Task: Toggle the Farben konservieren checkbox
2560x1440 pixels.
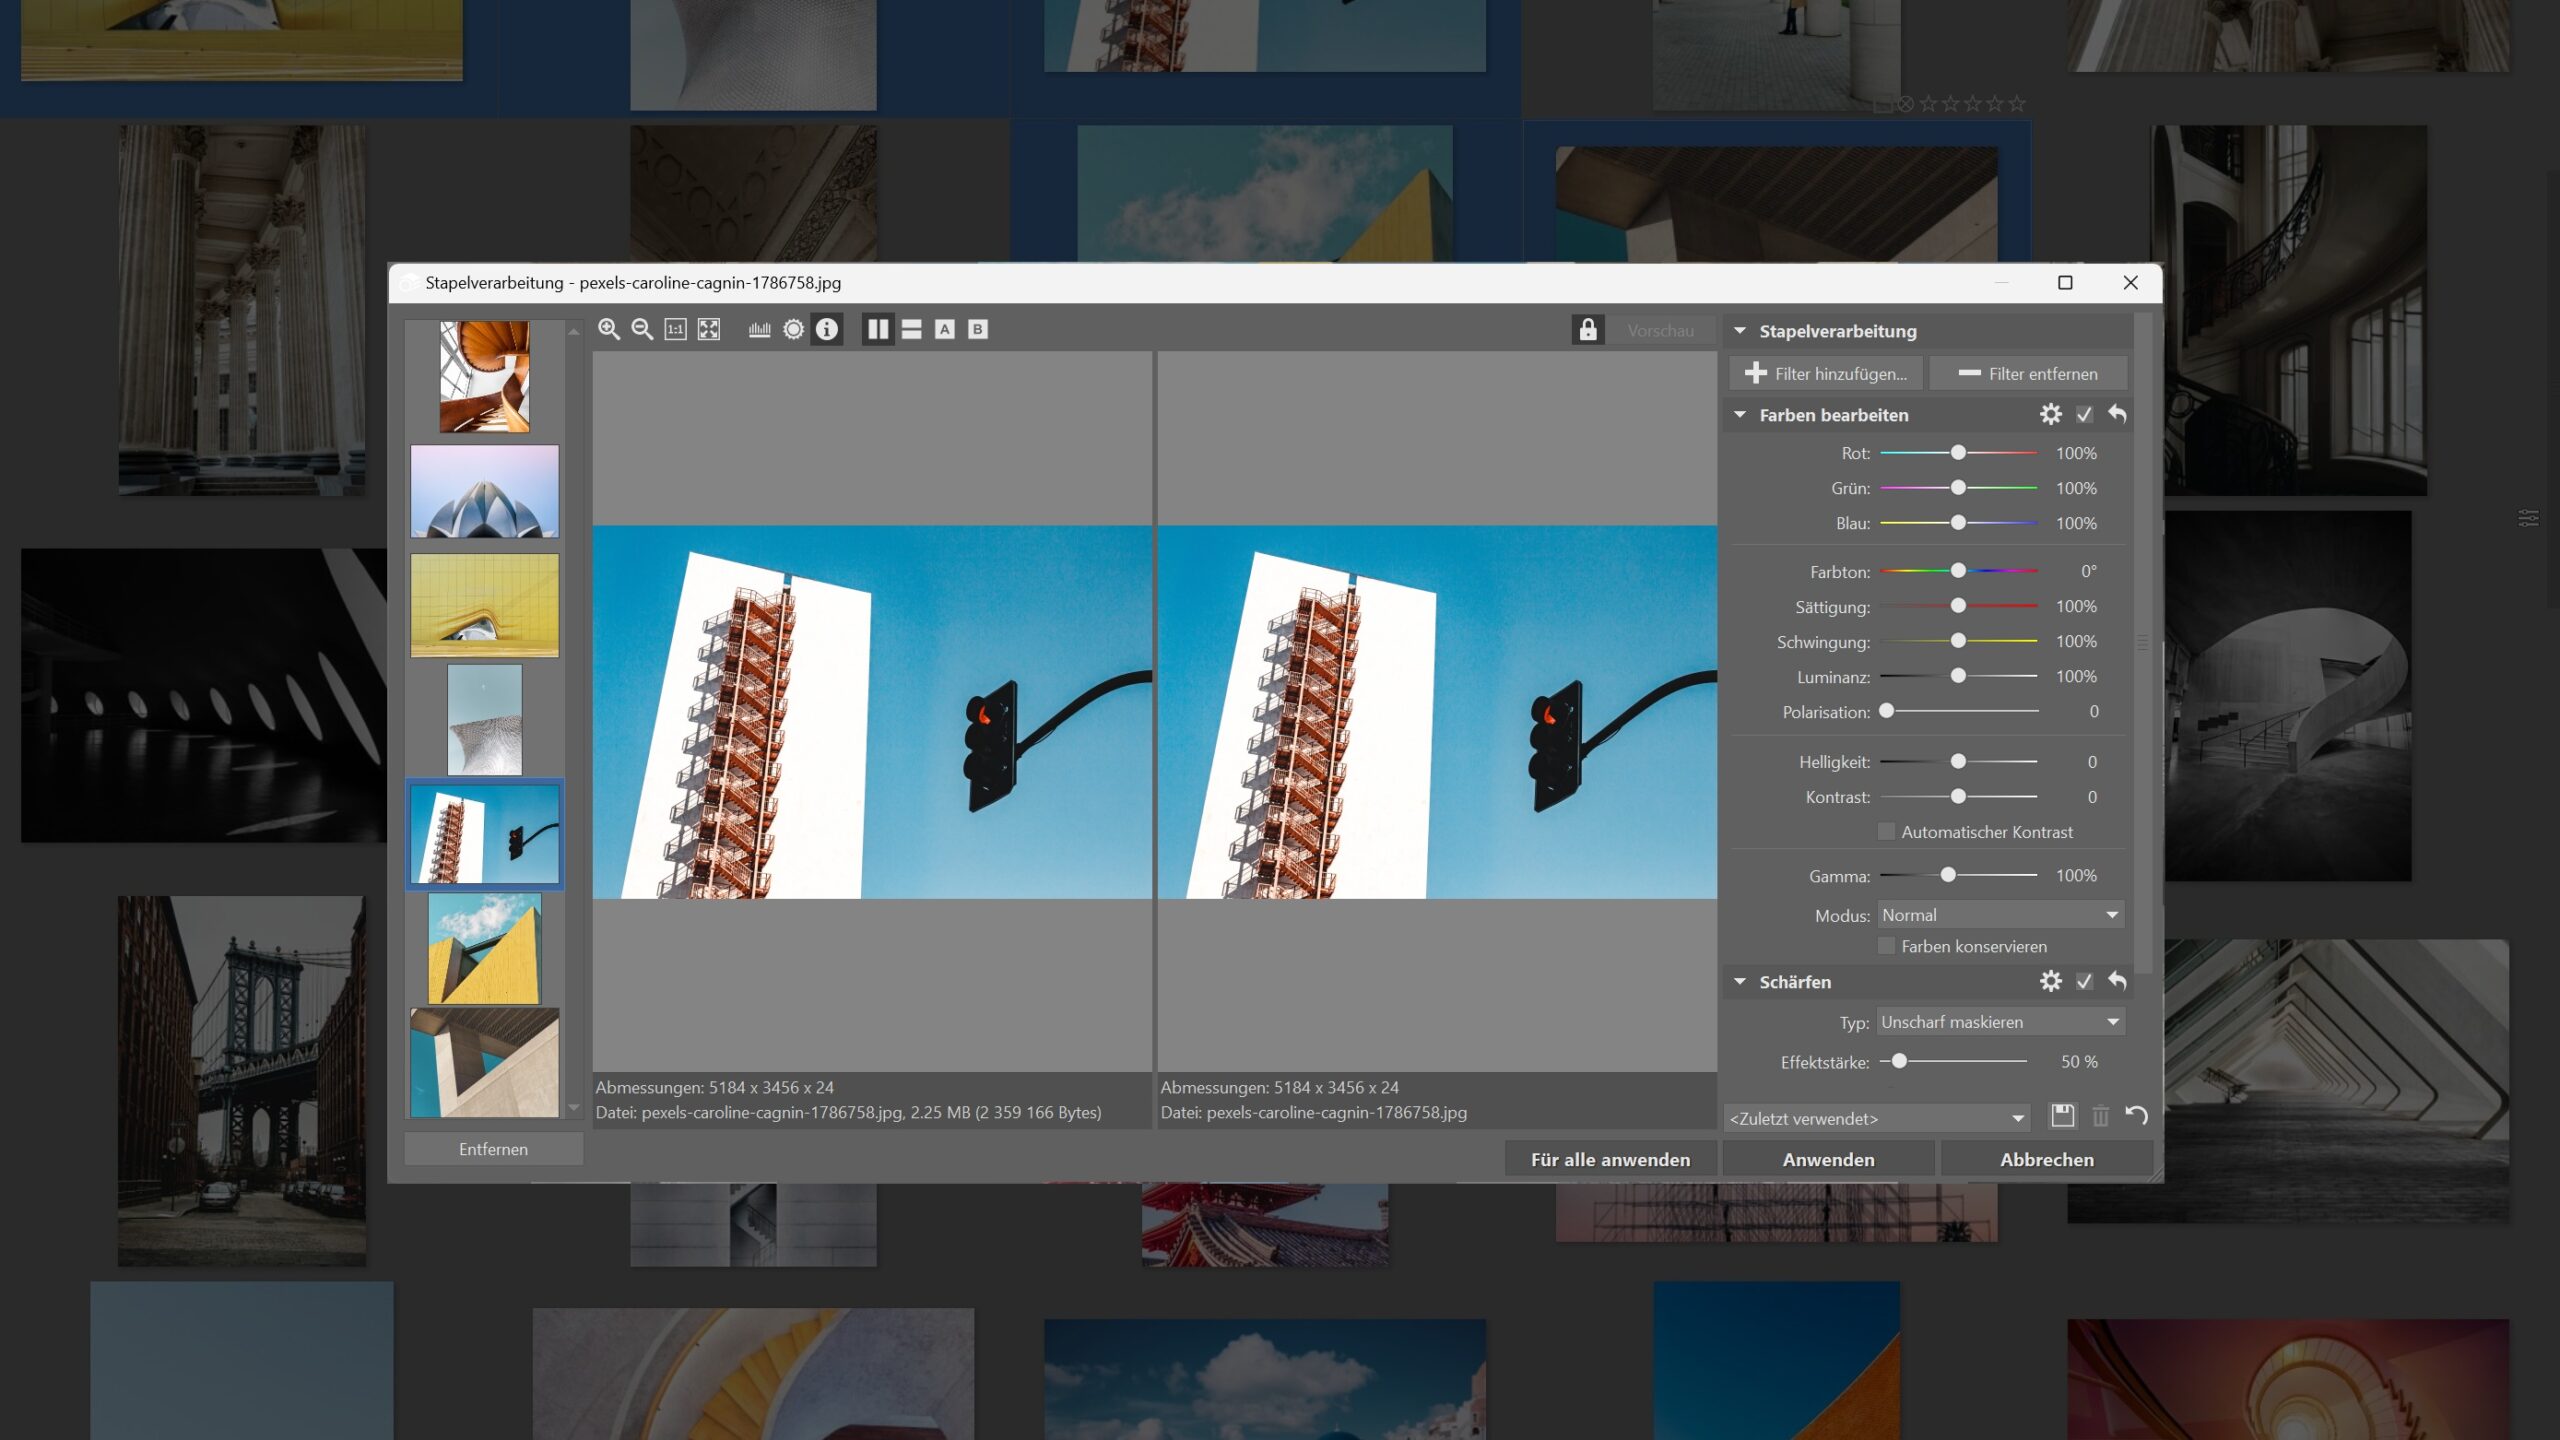Action: coord(1887,946)
